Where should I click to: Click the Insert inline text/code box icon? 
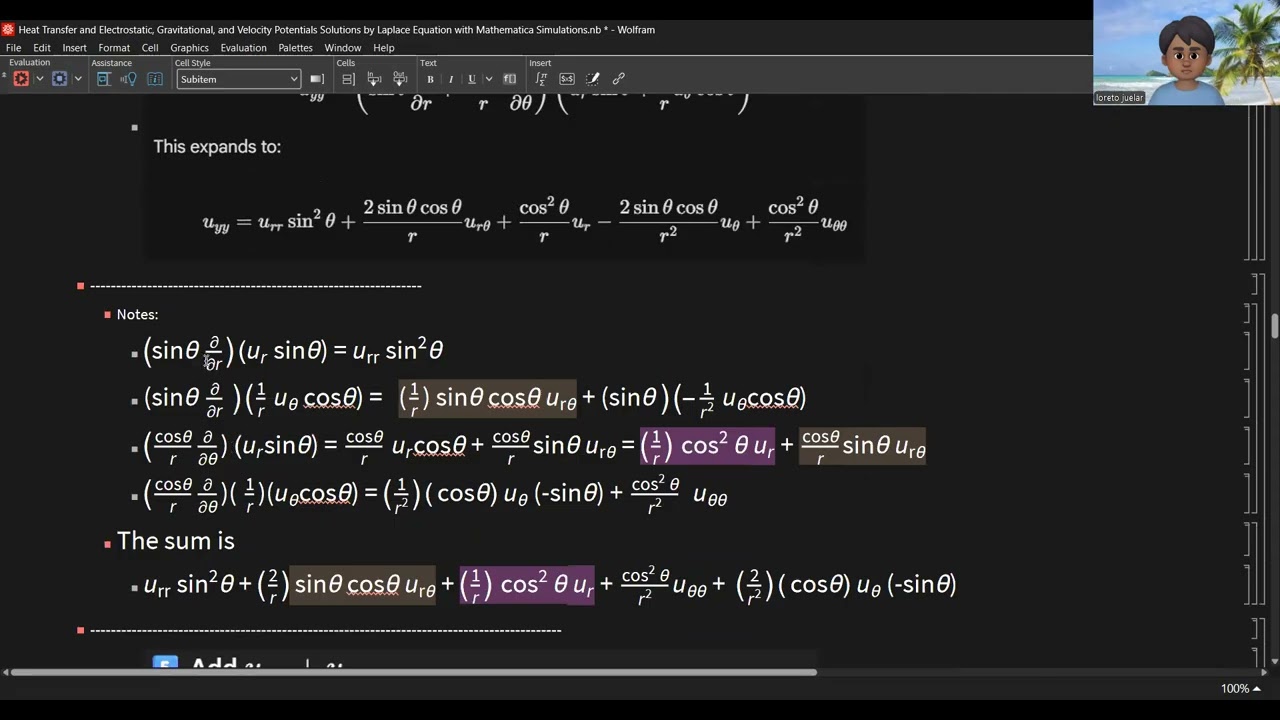567,79
